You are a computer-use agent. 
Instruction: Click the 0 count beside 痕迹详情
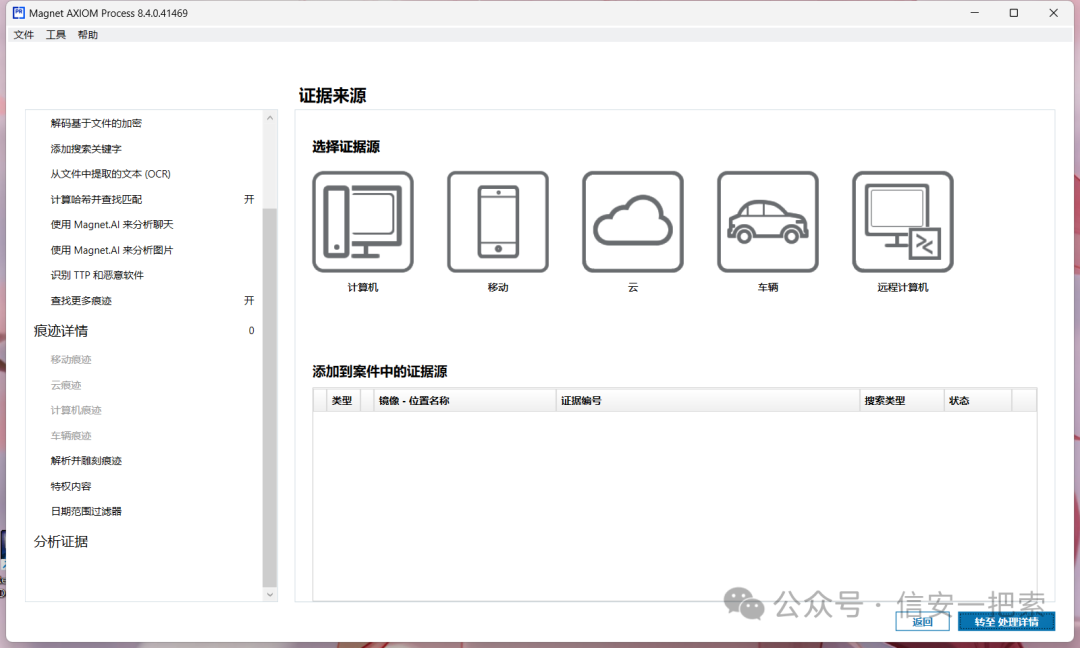[251, 331]
